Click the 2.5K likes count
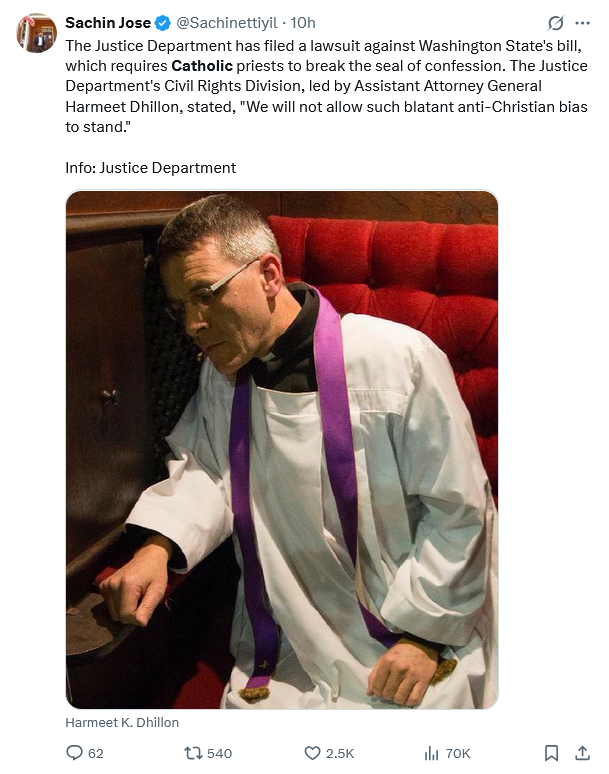Screen dimensions: 609x774 coord(340,754)
